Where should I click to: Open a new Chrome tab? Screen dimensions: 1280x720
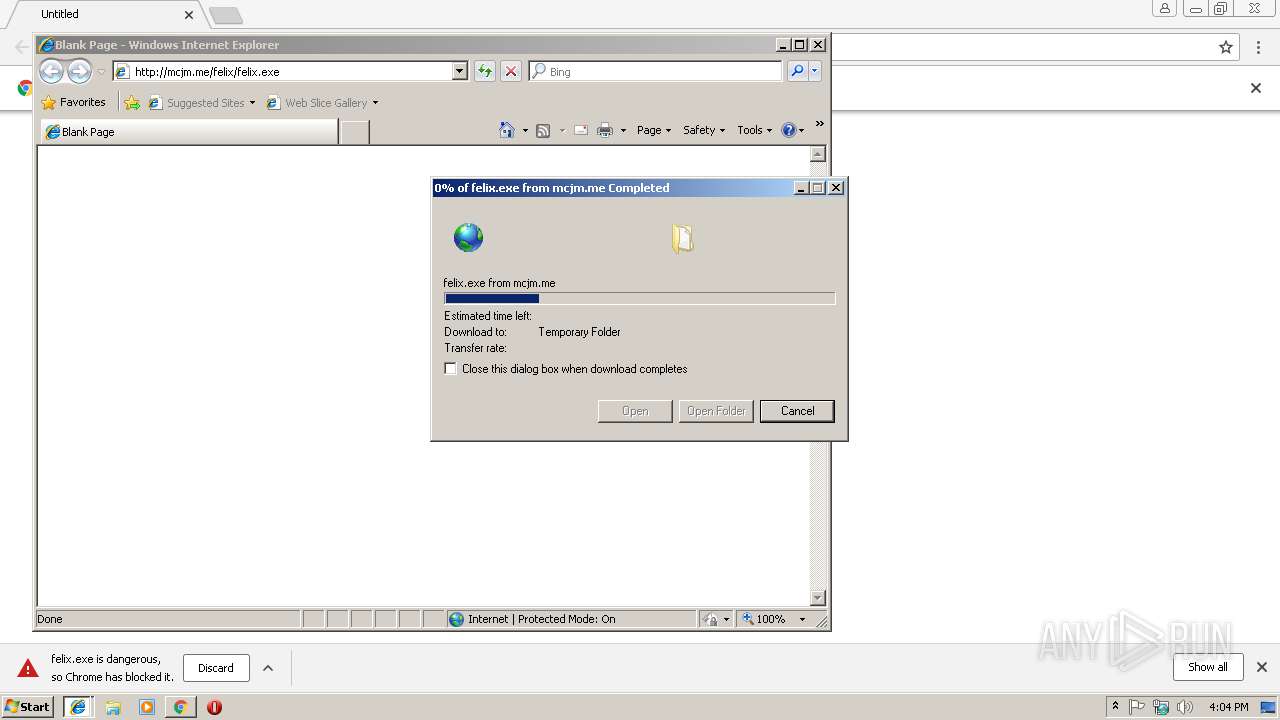[x=226, y=15]
